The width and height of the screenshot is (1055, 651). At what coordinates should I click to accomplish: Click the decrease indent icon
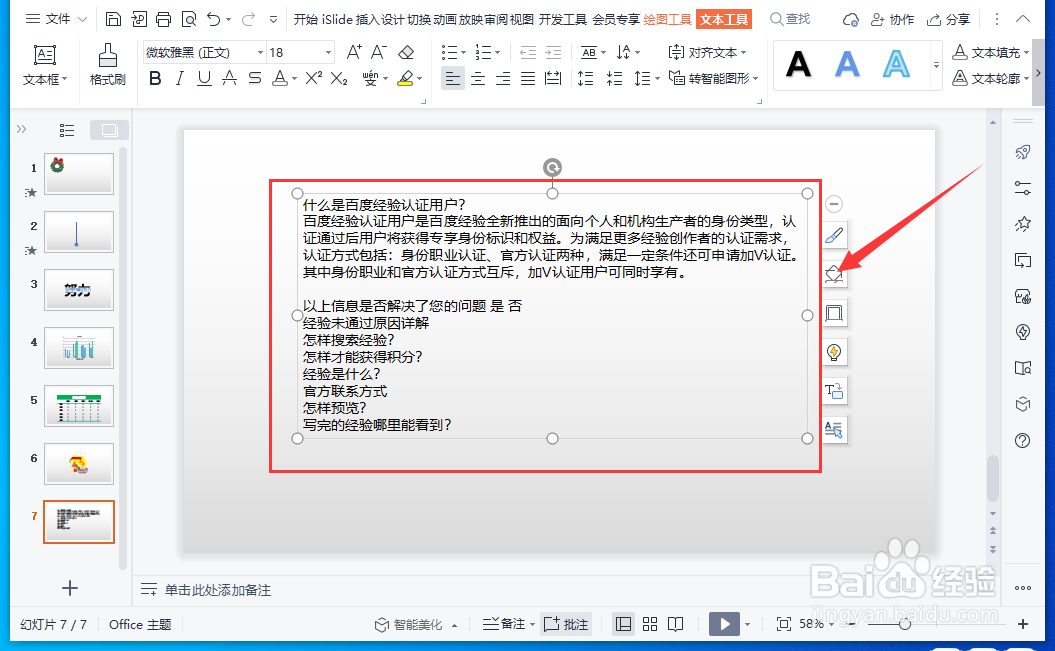click(x=528, y=52)
